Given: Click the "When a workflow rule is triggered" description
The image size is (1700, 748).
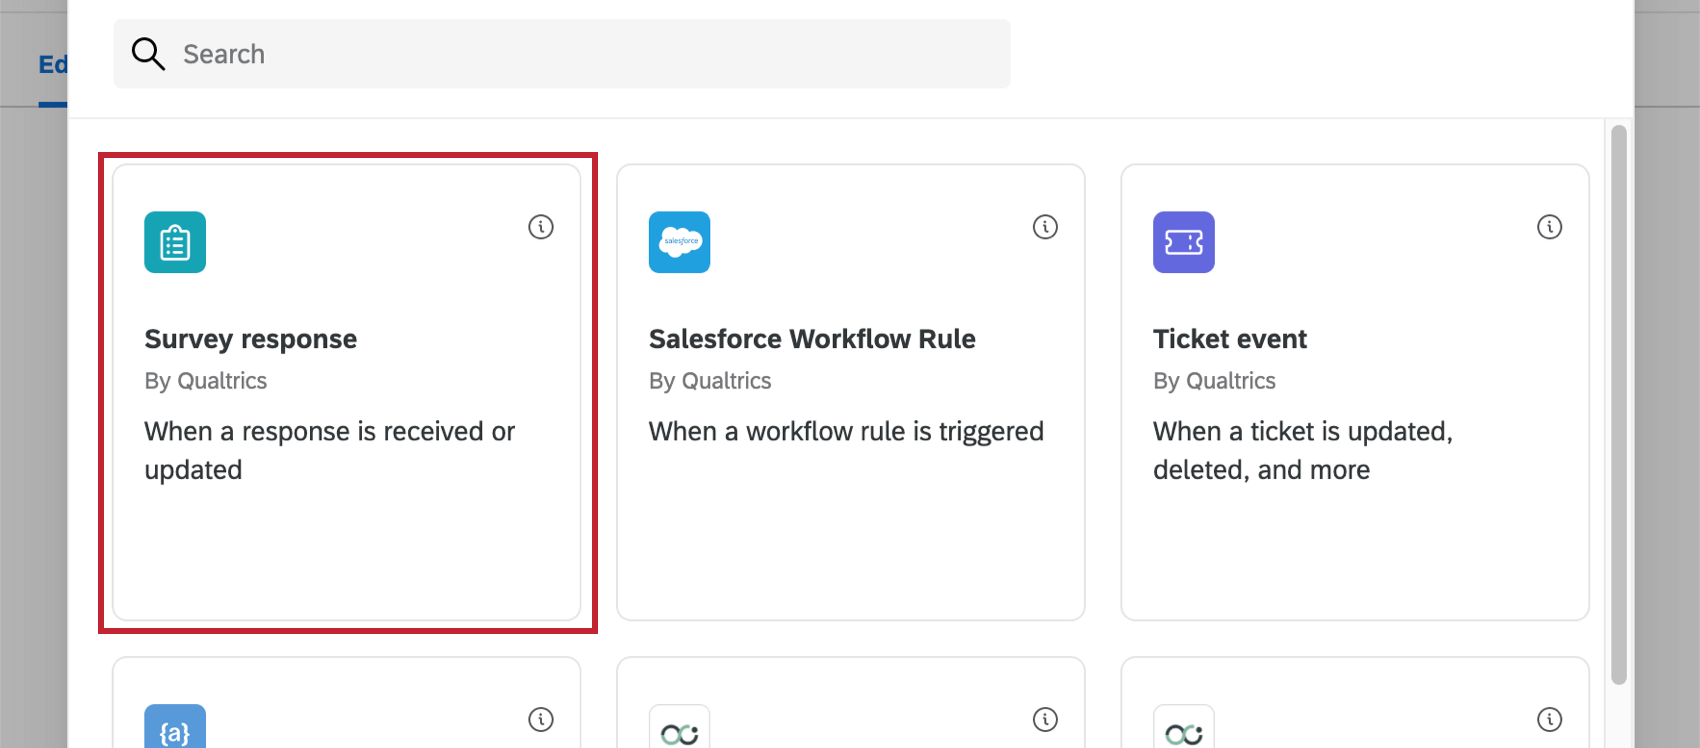Looking at the screenshot, I should tap(846, 431).
